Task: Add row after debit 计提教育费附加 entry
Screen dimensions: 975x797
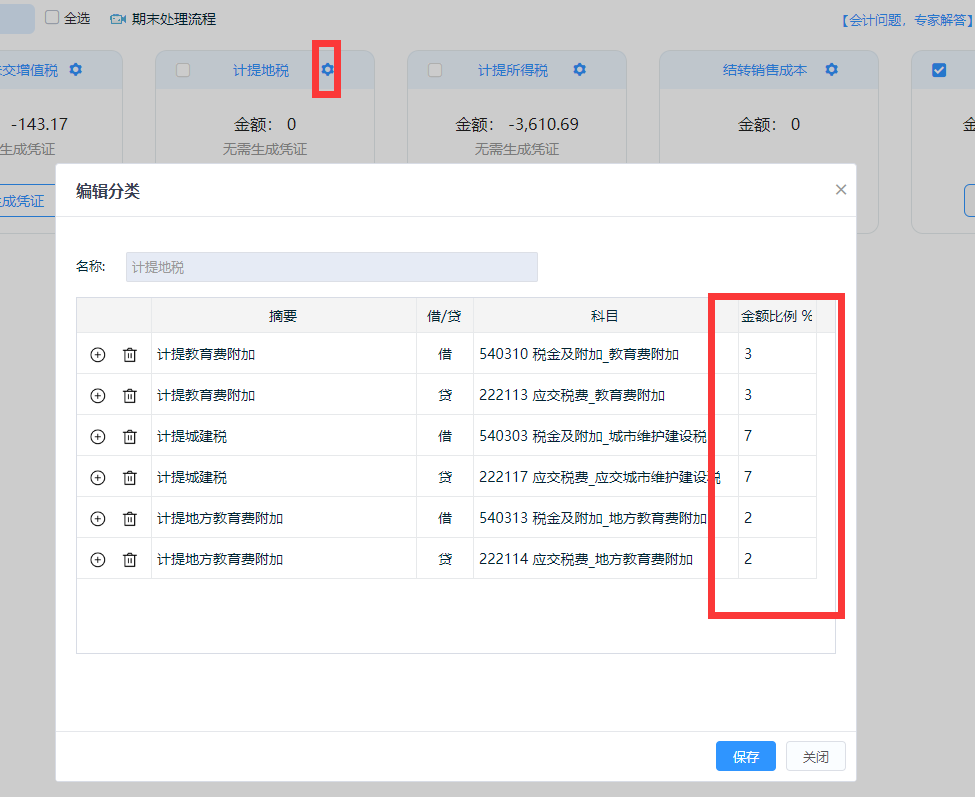Action: [x=98, y=354]
